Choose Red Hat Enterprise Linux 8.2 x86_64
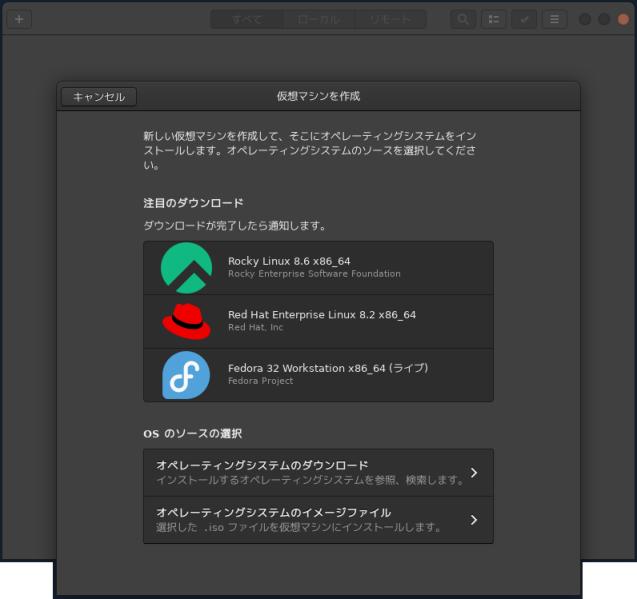Image resolution: width=637 pixels, height=599 pixels. (x=318, y=321)
